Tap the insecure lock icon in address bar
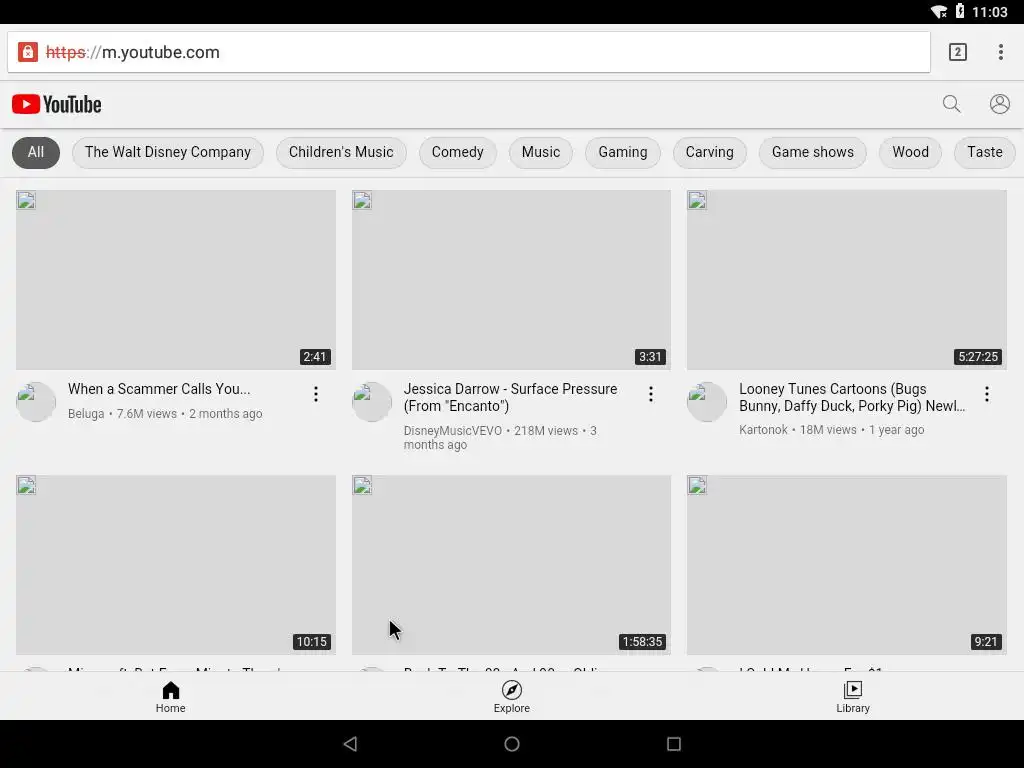This screenshot has height=768, width=1024. point(27,52)
